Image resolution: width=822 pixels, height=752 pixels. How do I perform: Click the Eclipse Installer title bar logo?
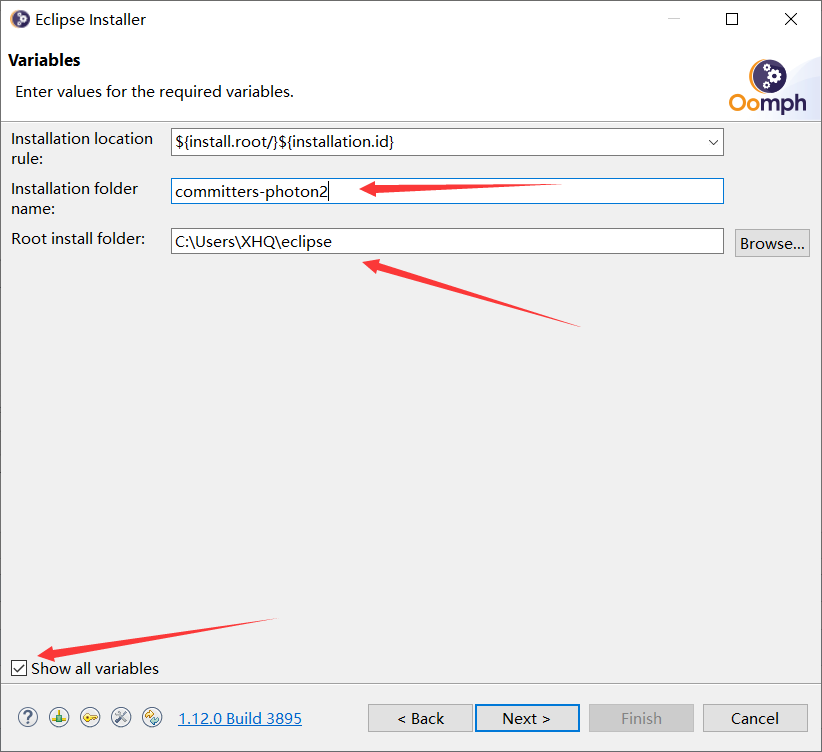pyautogui.click(x=20, y=19)
